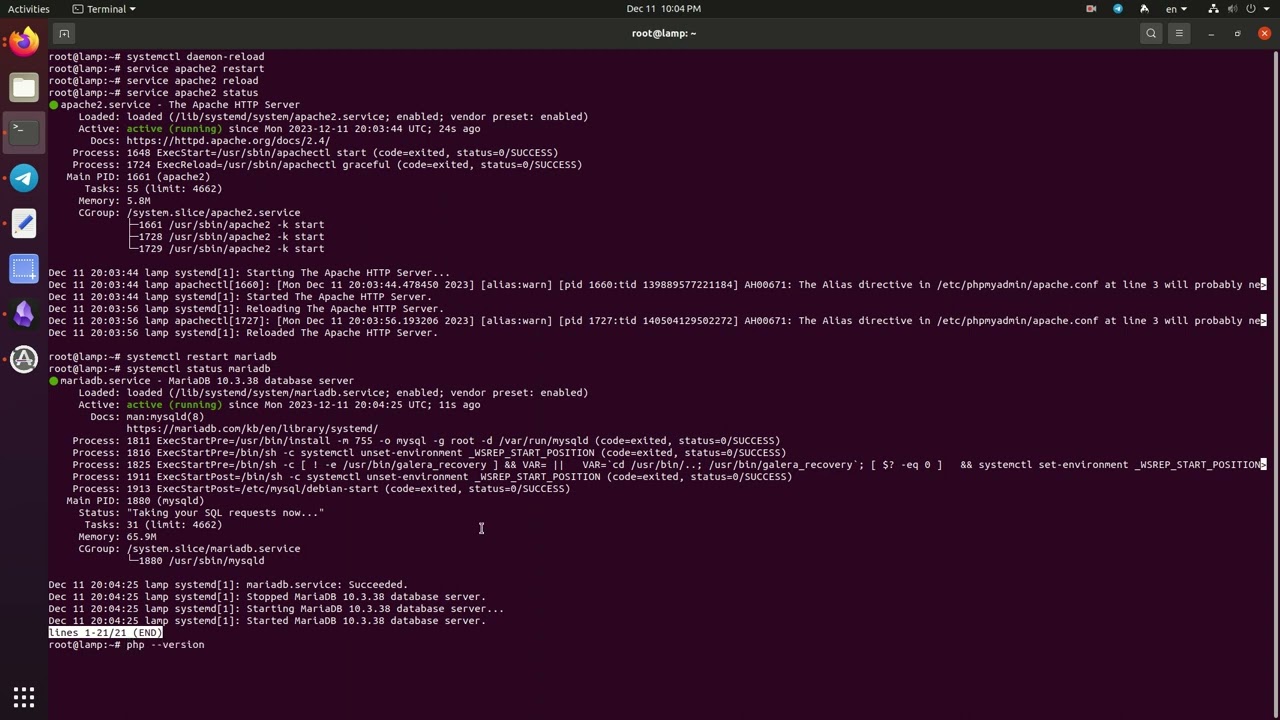Click 'Tasks: 55 (limit: 4662)' line
This screenshot has height=720, width=1280.
[x=153, y=189]
